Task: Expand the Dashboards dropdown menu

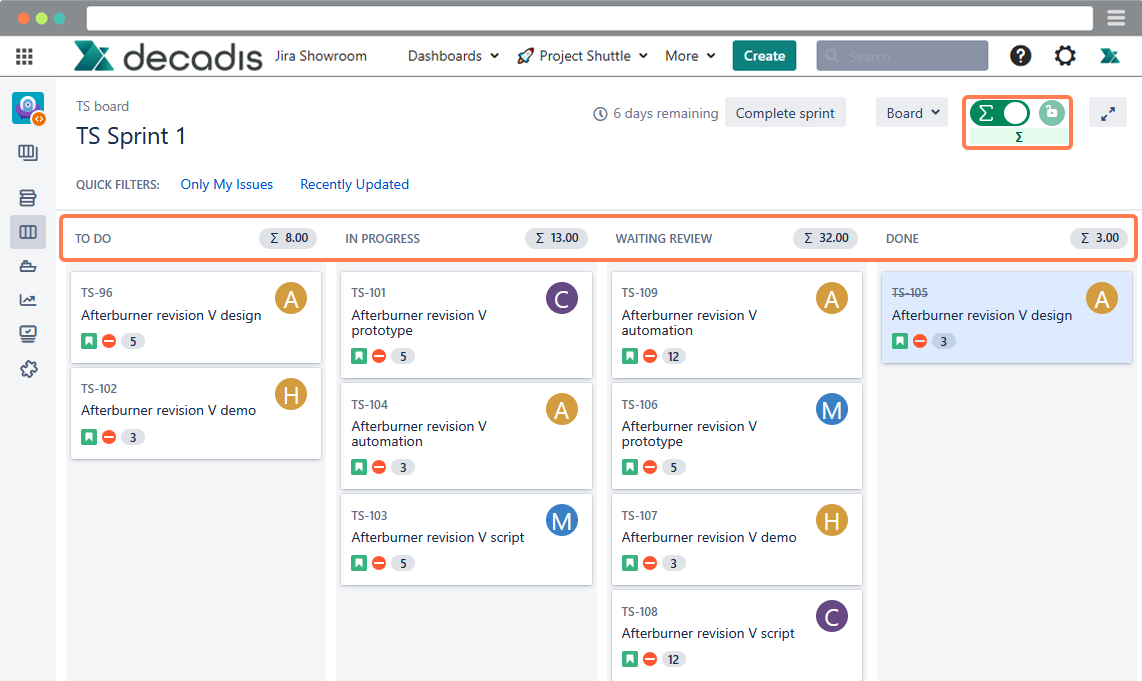Action: [453, 56]
